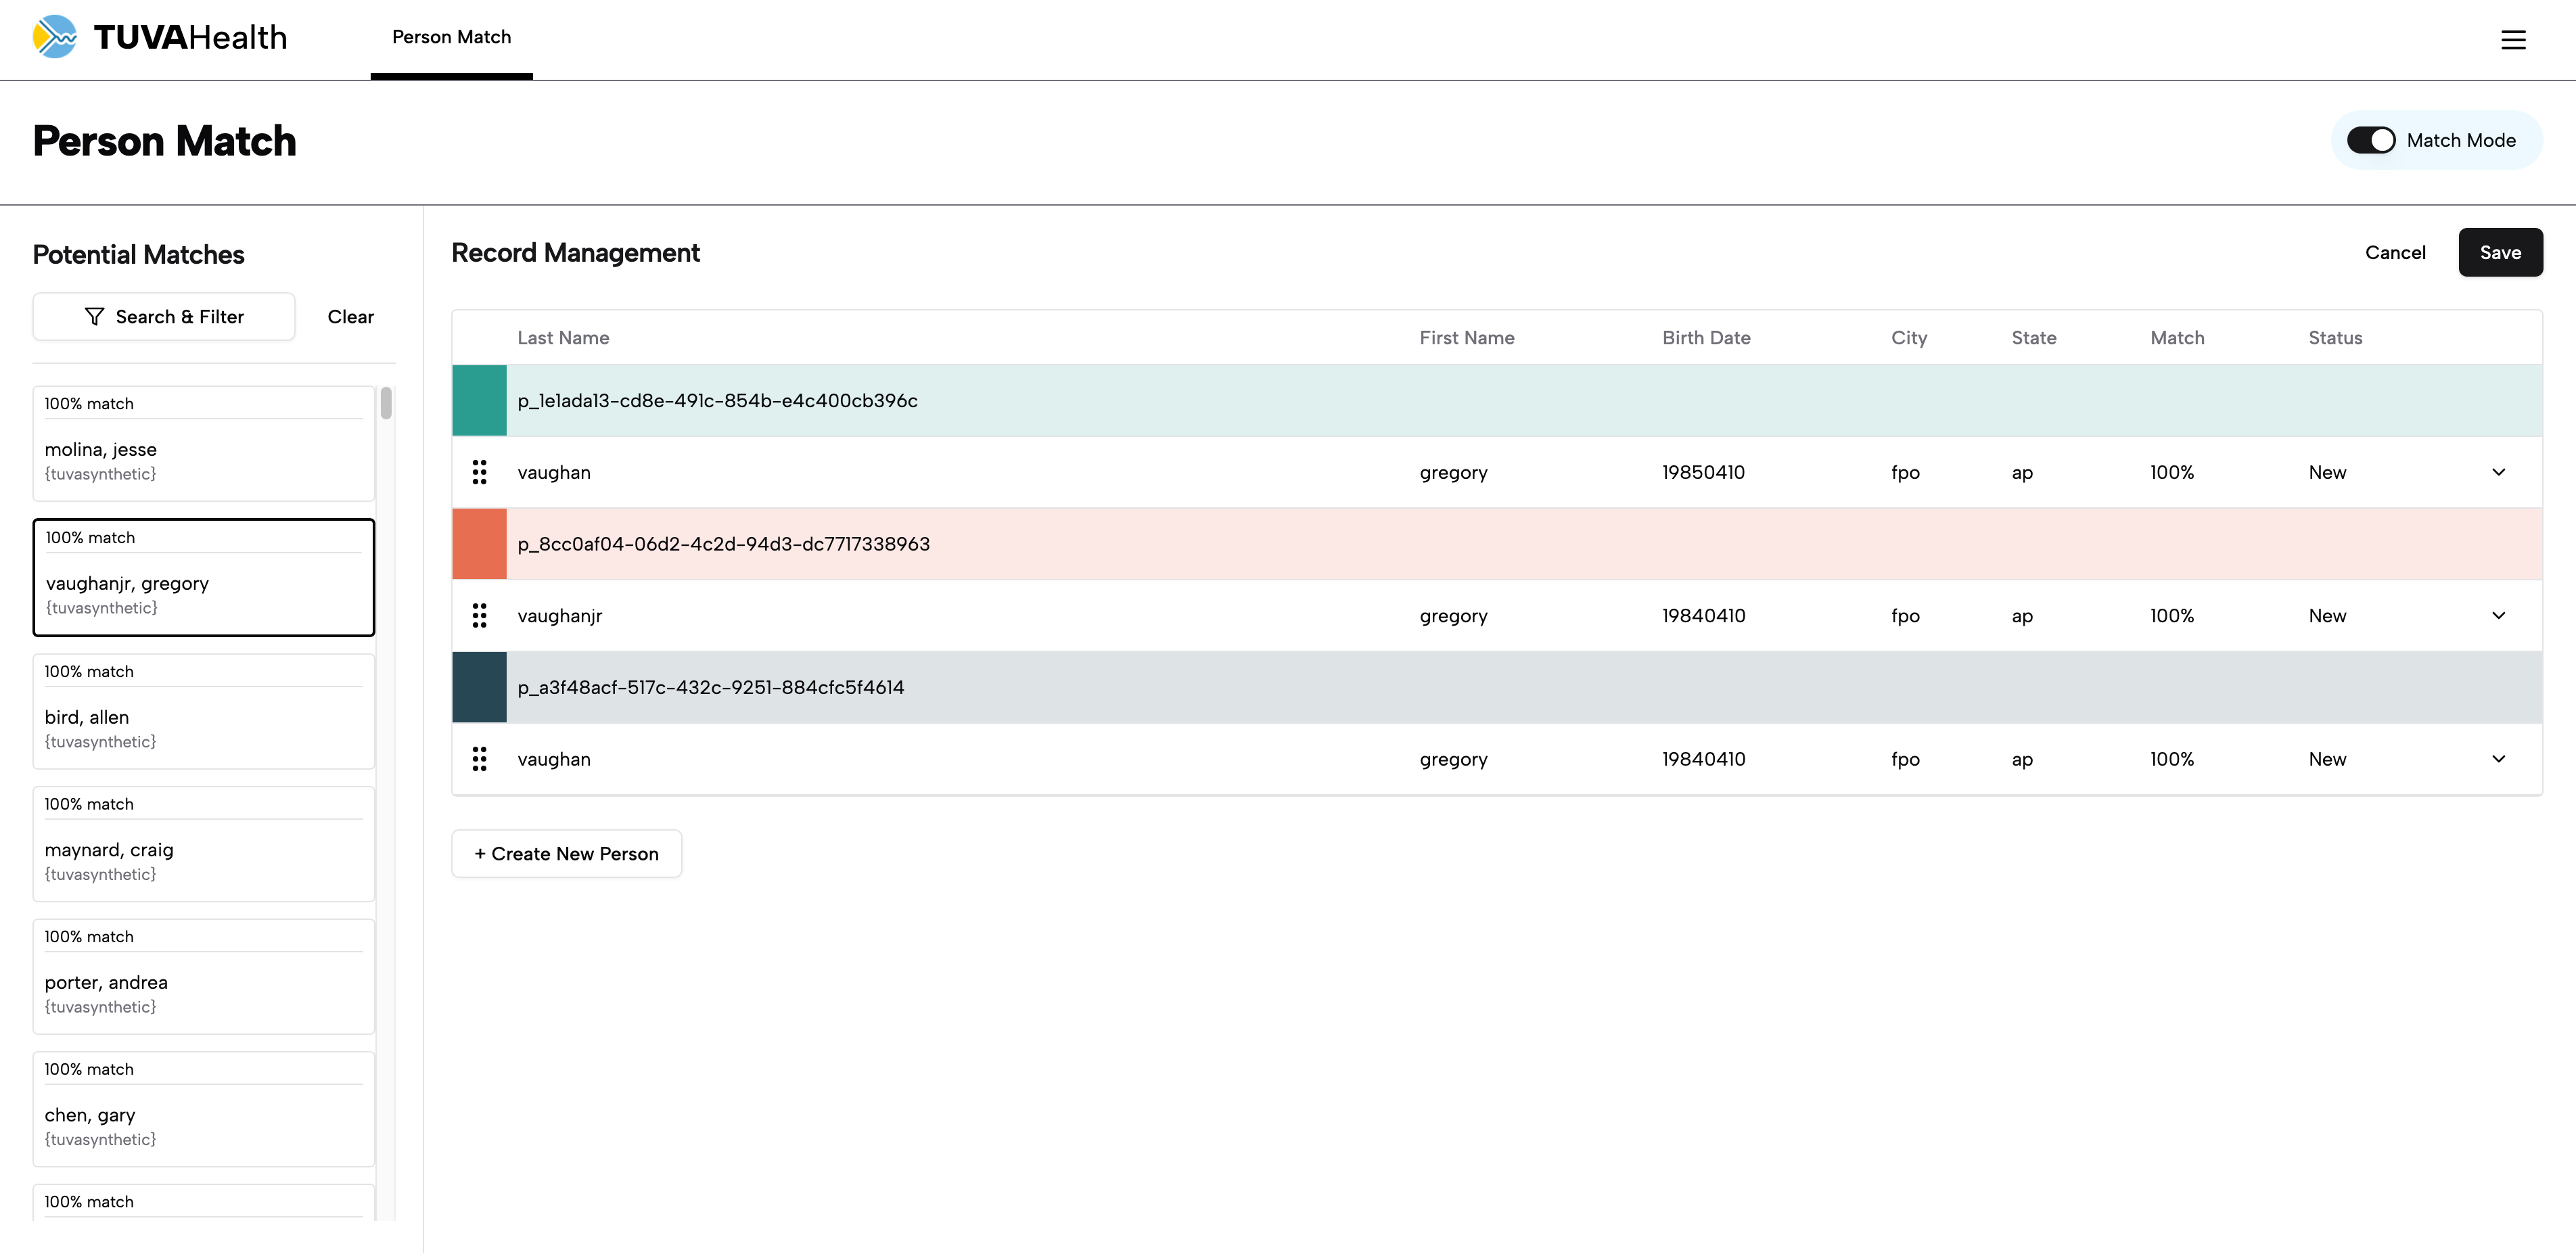The width and height of the screenshot is (2576, 1254).
Task: Open Search & Filter
Action: tap(164, 317)
